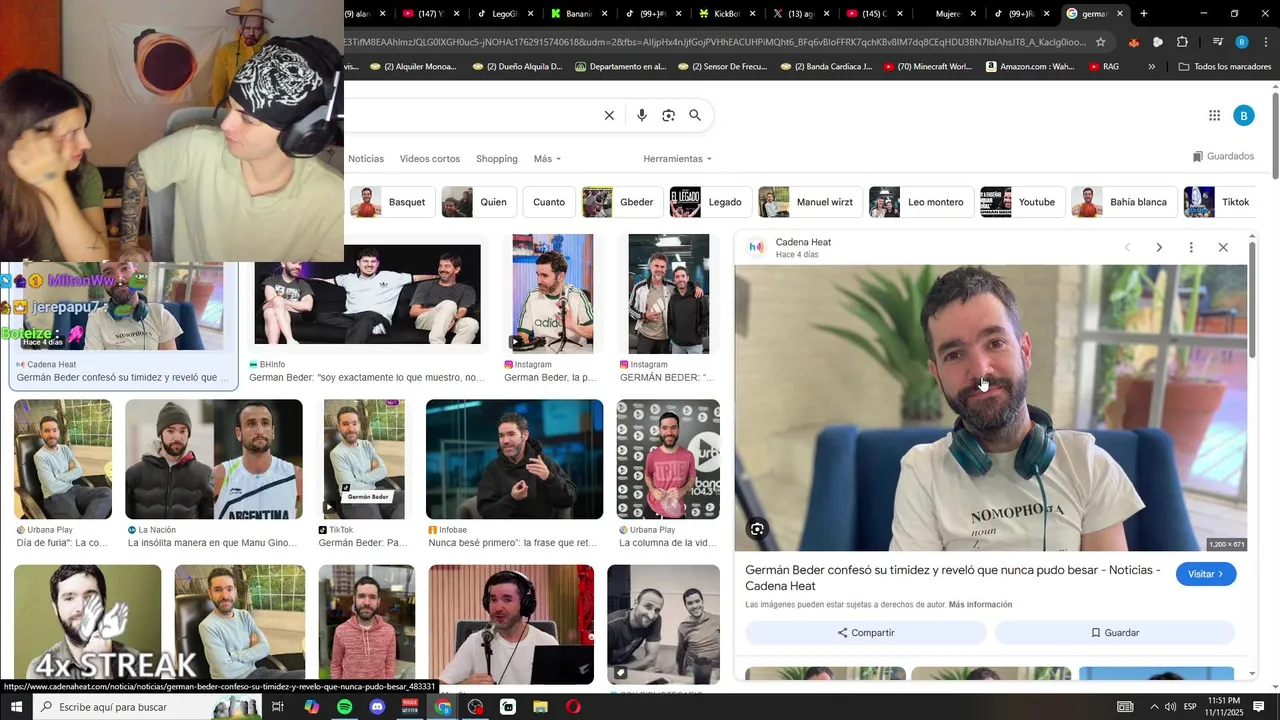Switch to the Mujere browser tab

[948, 14]
